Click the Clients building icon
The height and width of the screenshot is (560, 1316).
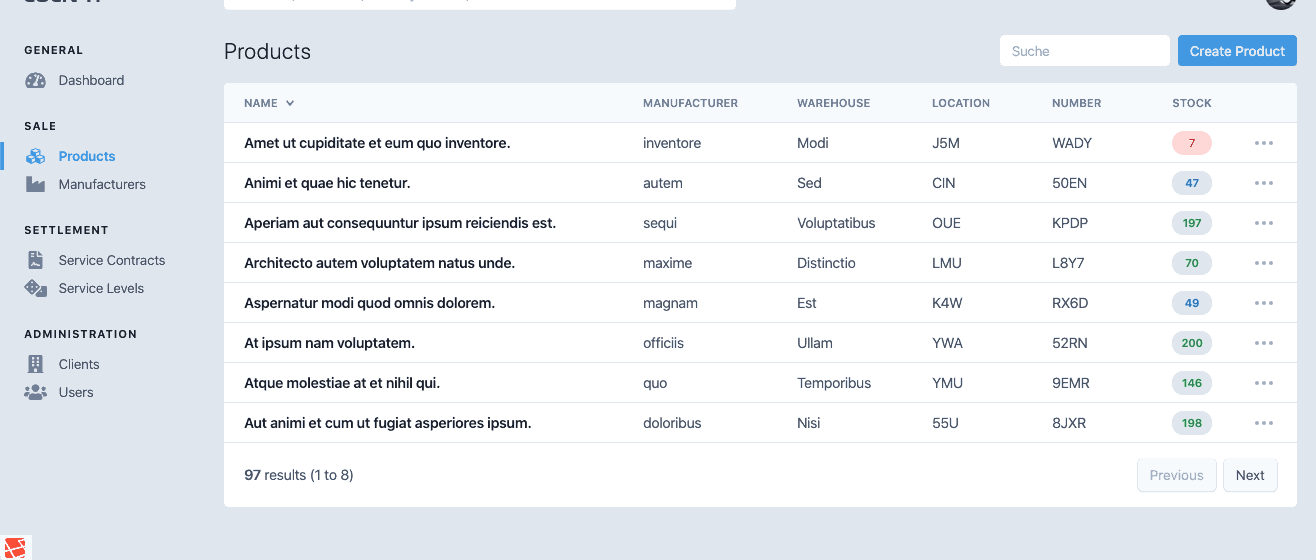35,365
